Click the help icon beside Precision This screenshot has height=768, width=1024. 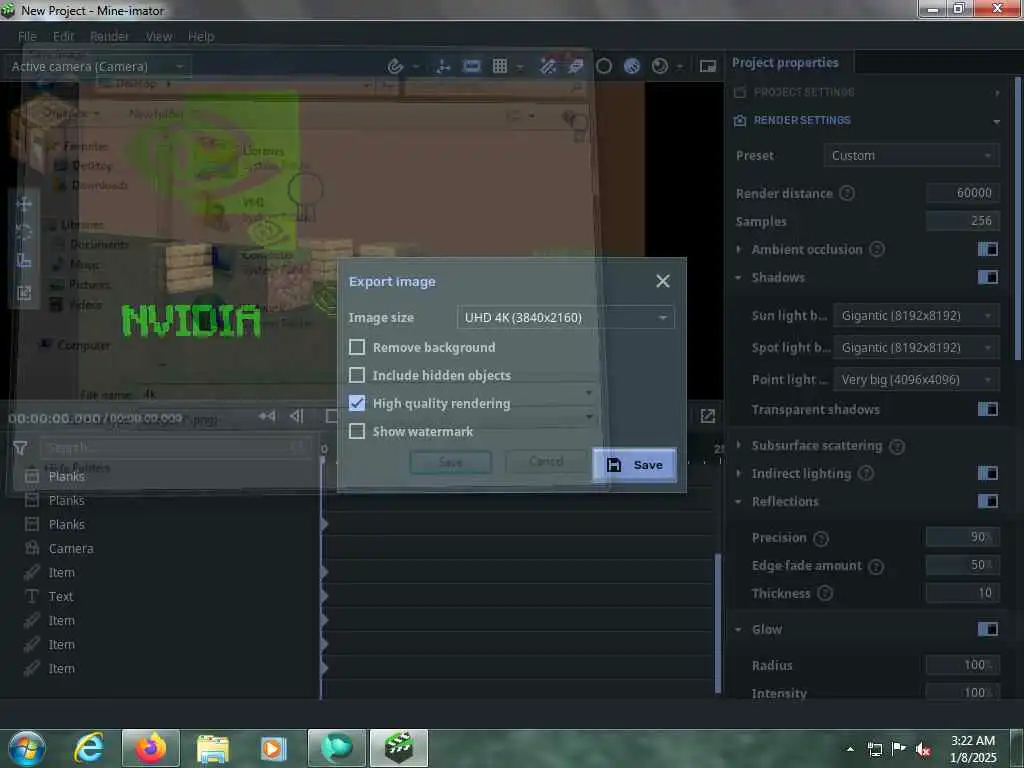(x=821, y=538)
